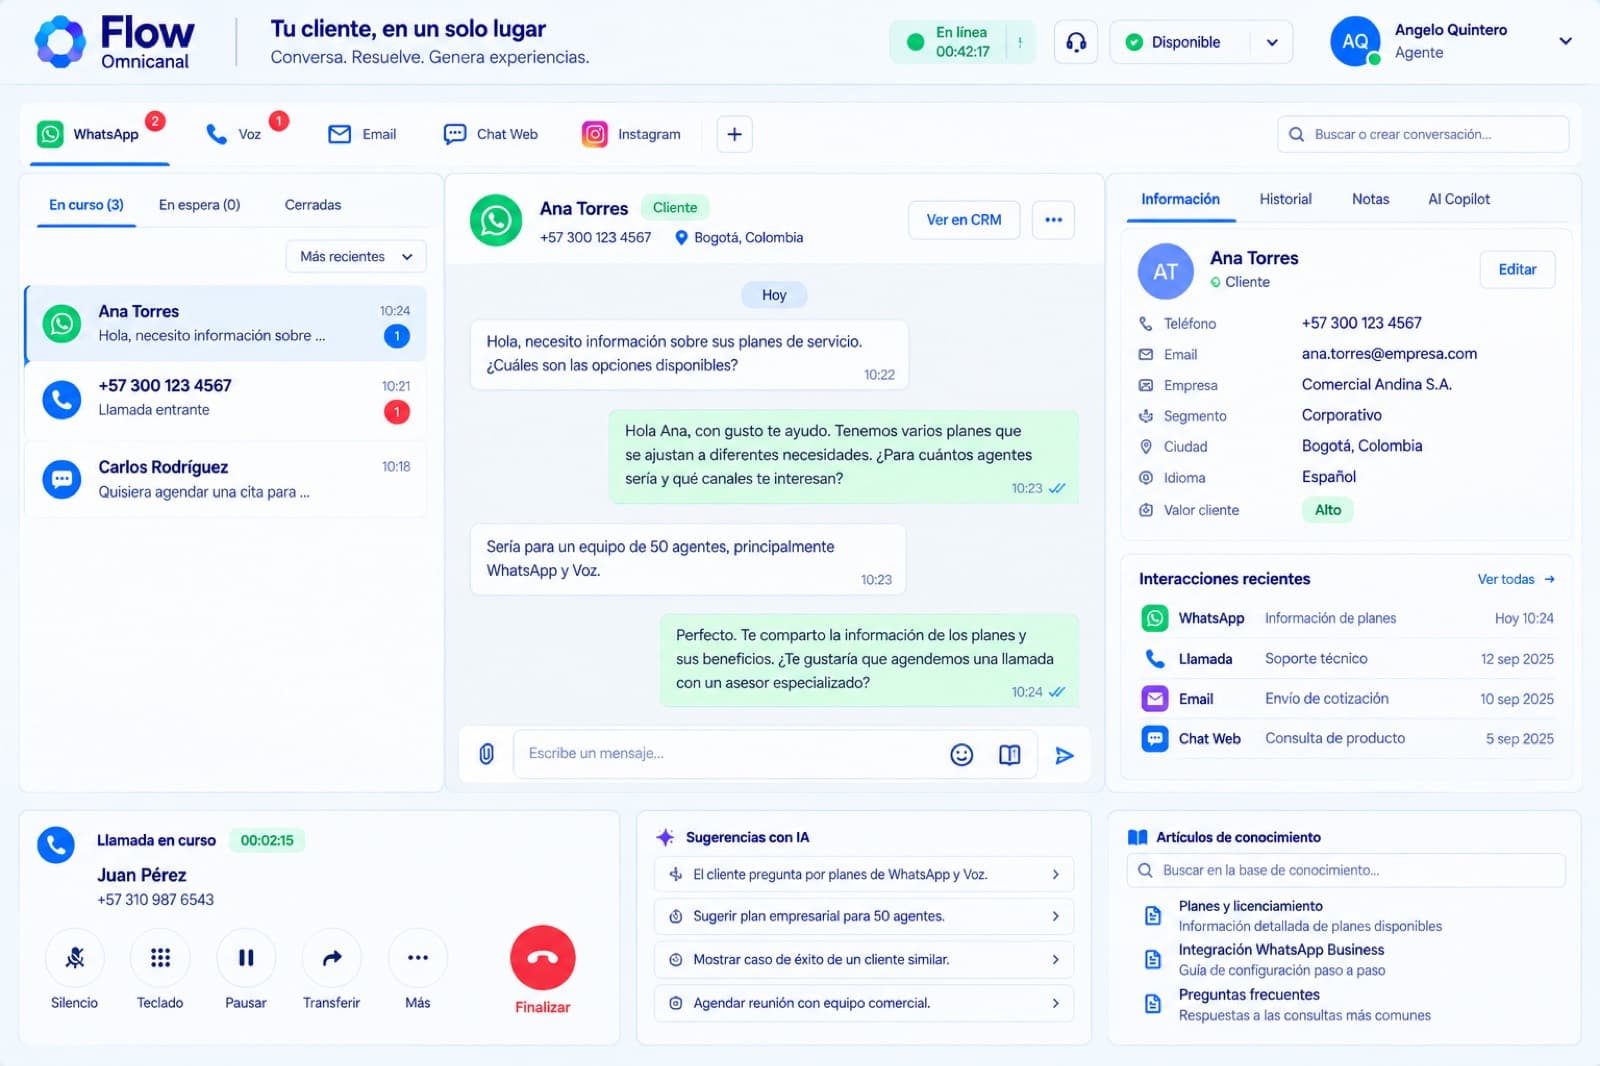Mute the call with Silencio button
This screenshot has width=1600, height=1066.
tap(75, 958)
